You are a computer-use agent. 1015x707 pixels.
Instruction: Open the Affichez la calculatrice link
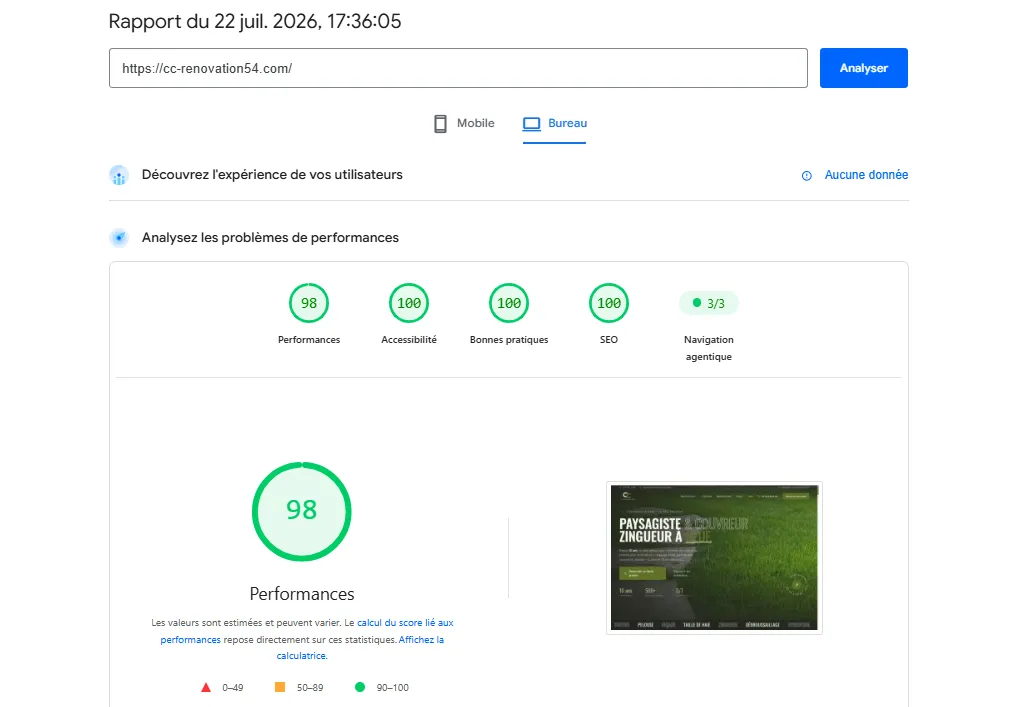pos(360,647)
